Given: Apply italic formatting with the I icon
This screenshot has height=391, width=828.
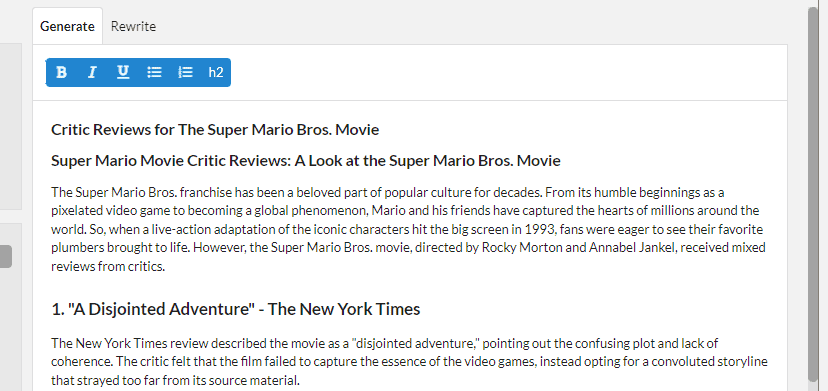Looking at the screenshot, I should [x=92, y=72].
